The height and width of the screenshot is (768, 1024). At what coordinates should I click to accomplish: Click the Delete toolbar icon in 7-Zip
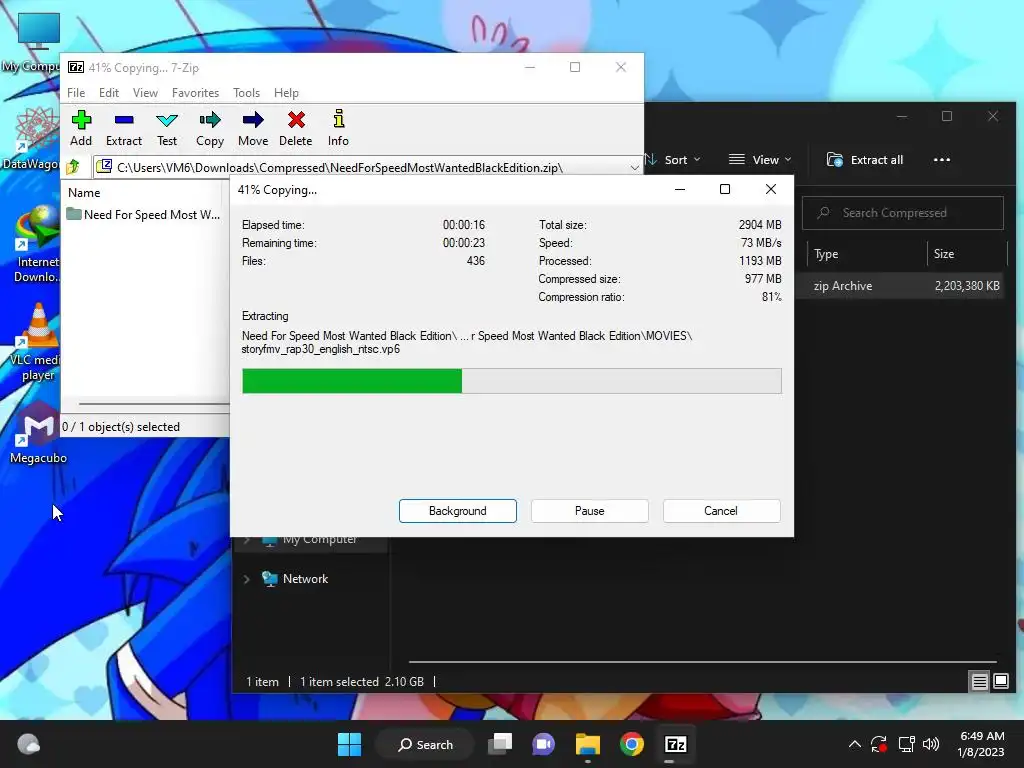(x=296, y=128)
